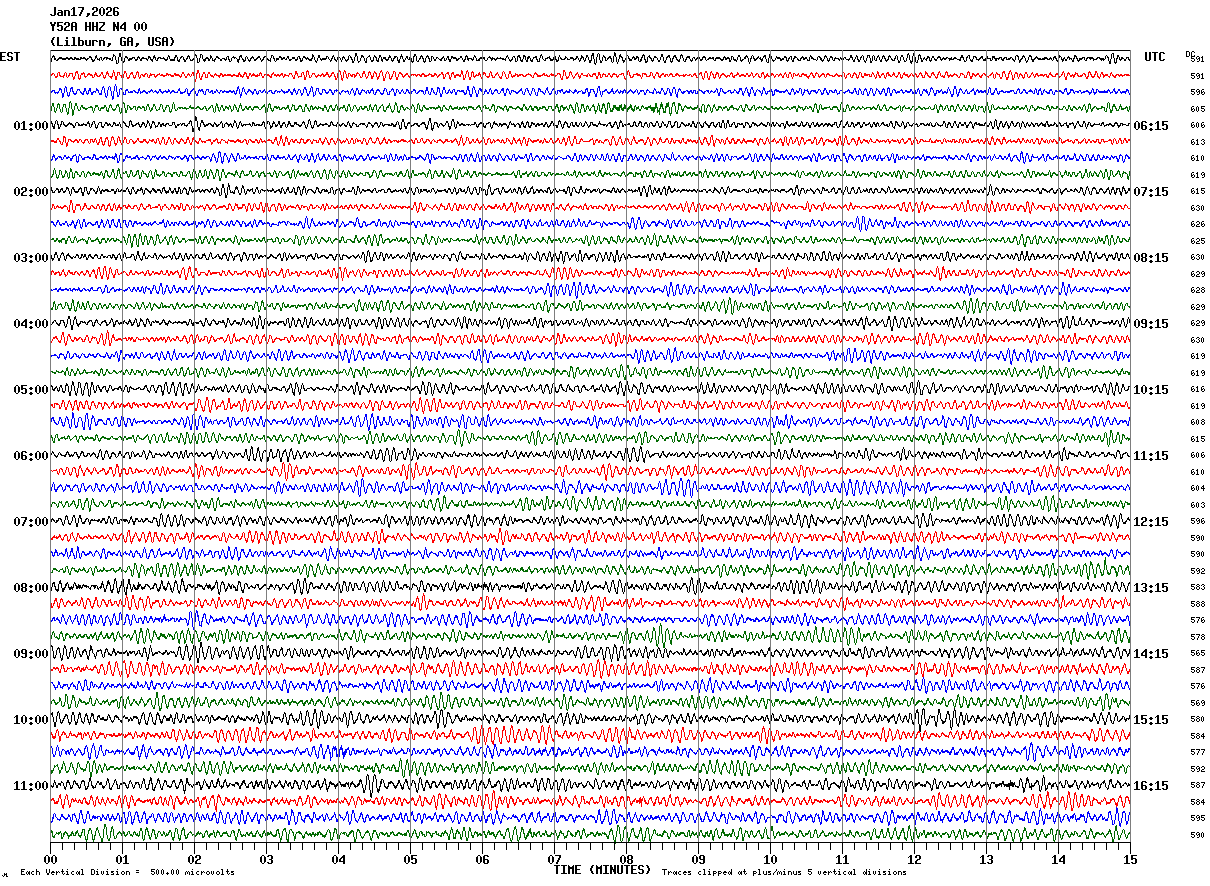Click the DC offset value 625
Viewport: 1210px width, 886px height.
(x=1197, y=241)
